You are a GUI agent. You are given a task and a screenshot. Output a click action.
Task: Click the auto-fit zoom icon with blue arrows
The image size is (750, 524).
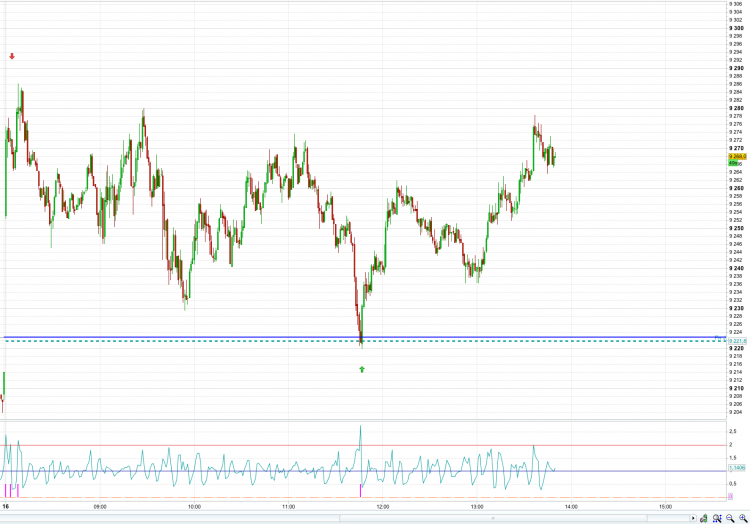(x=717, y=518)
